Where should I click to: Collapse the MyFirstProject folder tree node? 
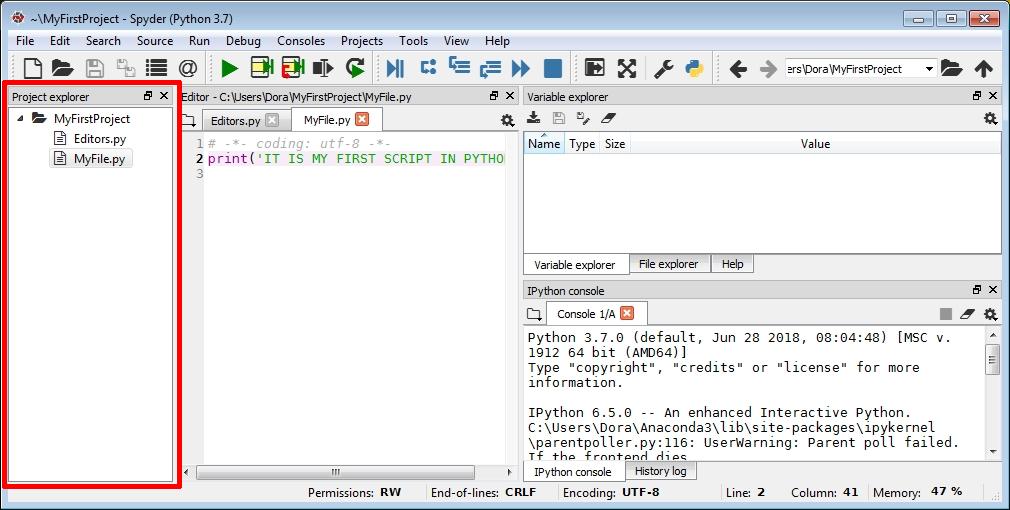(21, 118)
